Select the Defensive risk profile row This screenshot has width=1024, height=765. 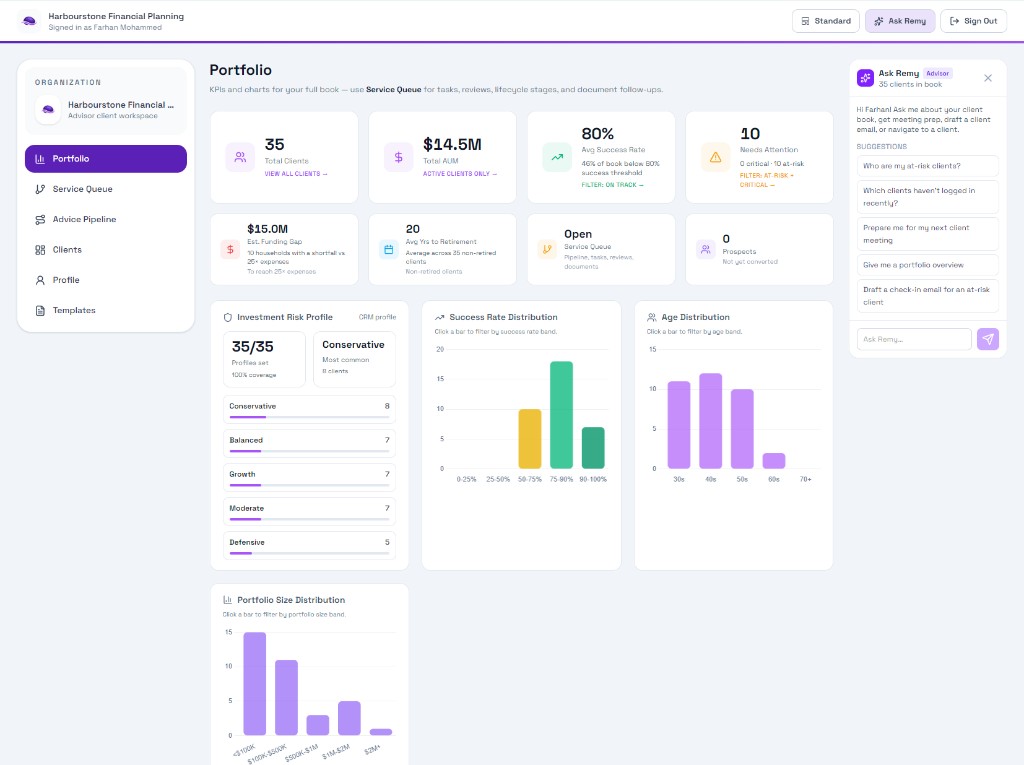310,546
